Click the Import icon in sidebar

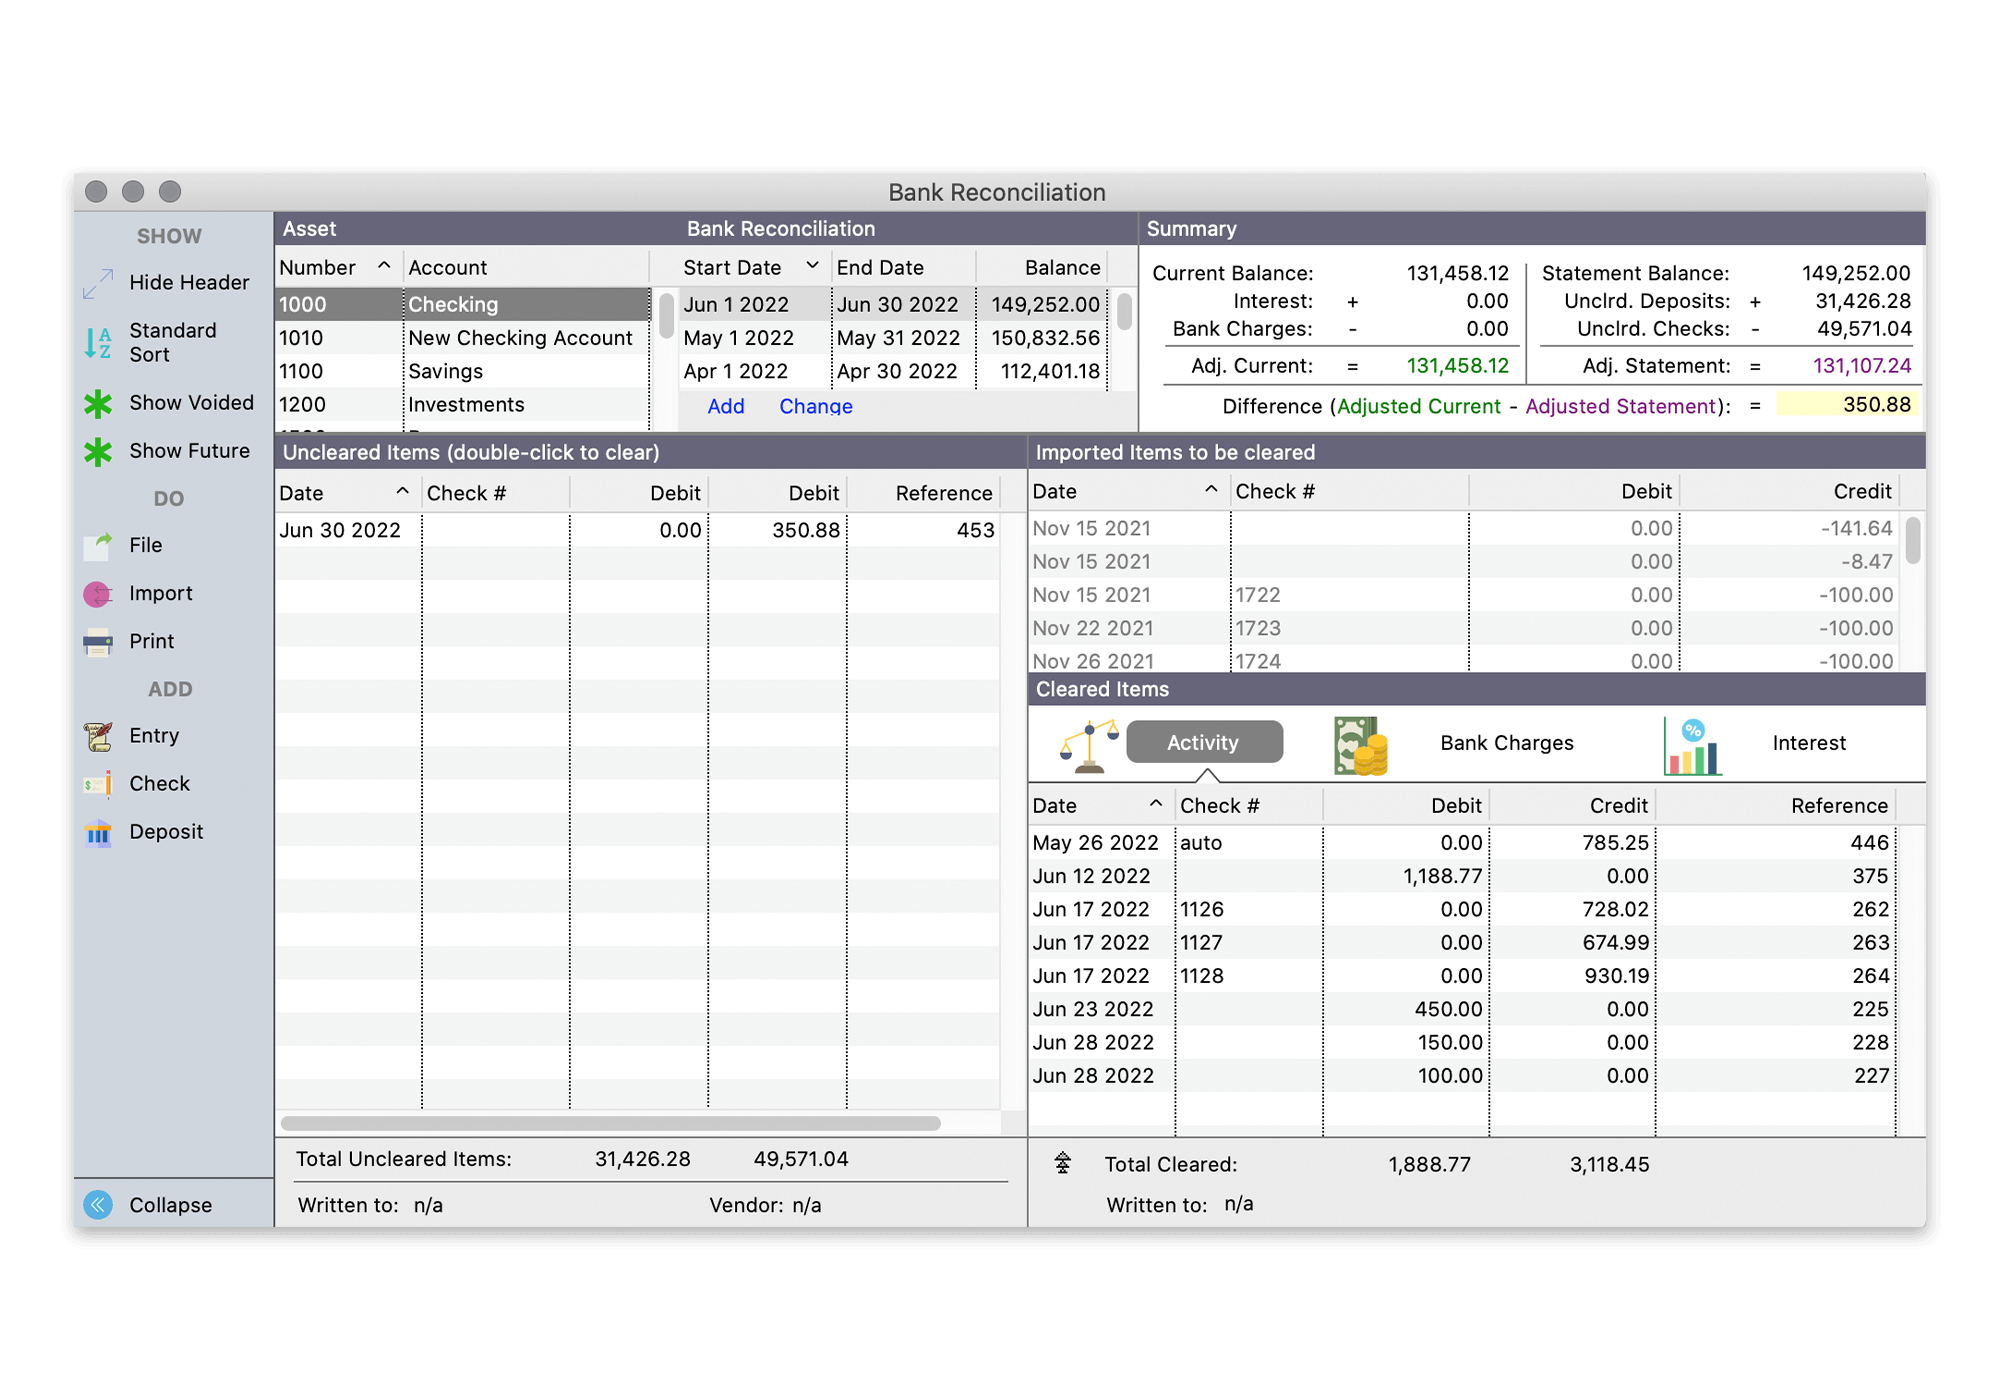click(98, 594)
